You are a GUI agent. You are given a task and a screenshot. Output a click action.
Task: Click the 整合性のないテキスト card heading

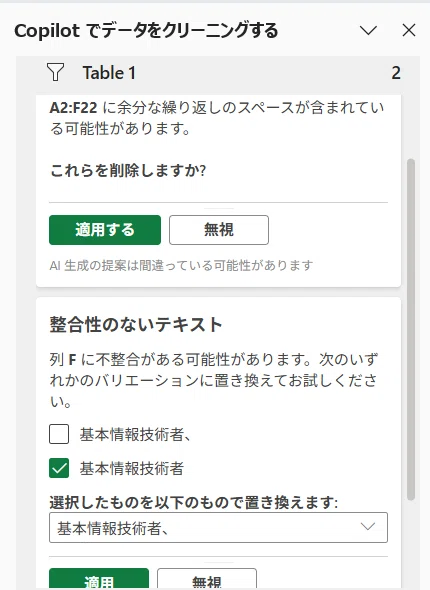136,324
